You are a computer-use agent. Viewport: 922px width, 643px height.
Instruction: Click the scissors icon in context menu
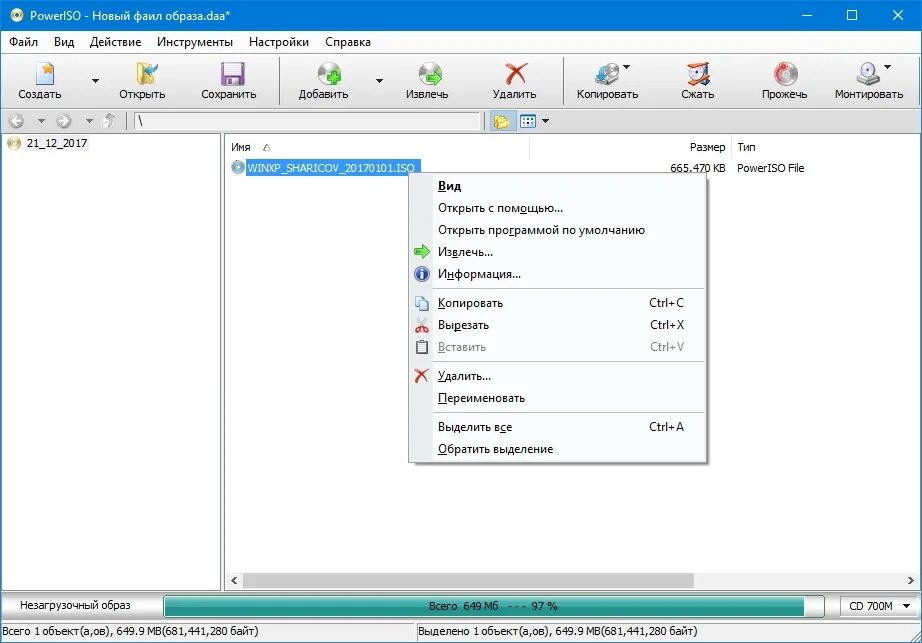tap(422, 325)
